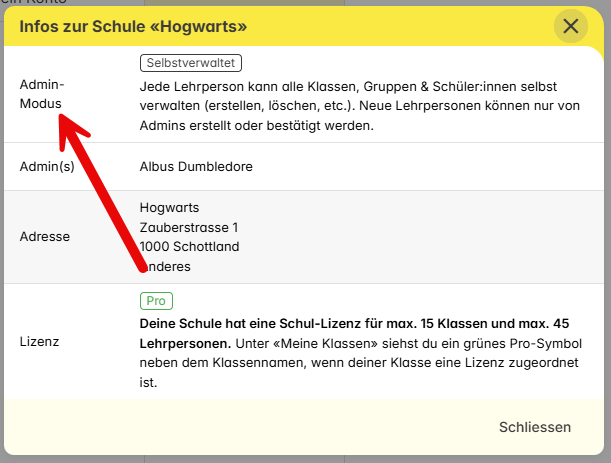
Task: Select the Adresse label
Action: coord(45,237)
